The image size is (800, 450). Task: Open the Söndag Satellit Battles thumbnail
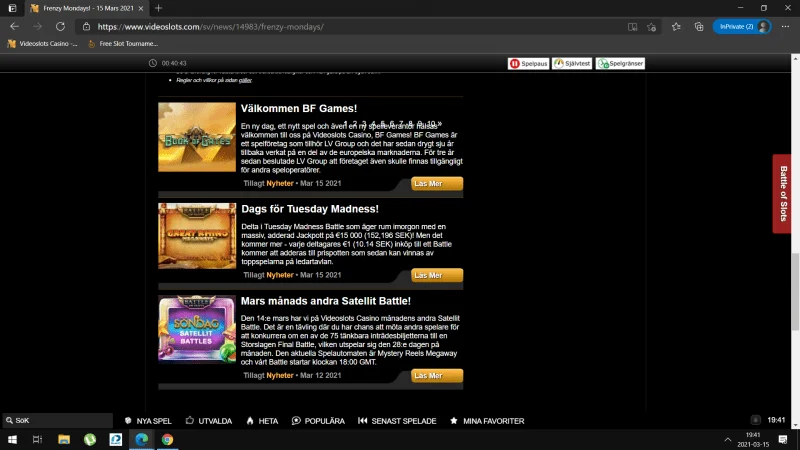(197, 329)
